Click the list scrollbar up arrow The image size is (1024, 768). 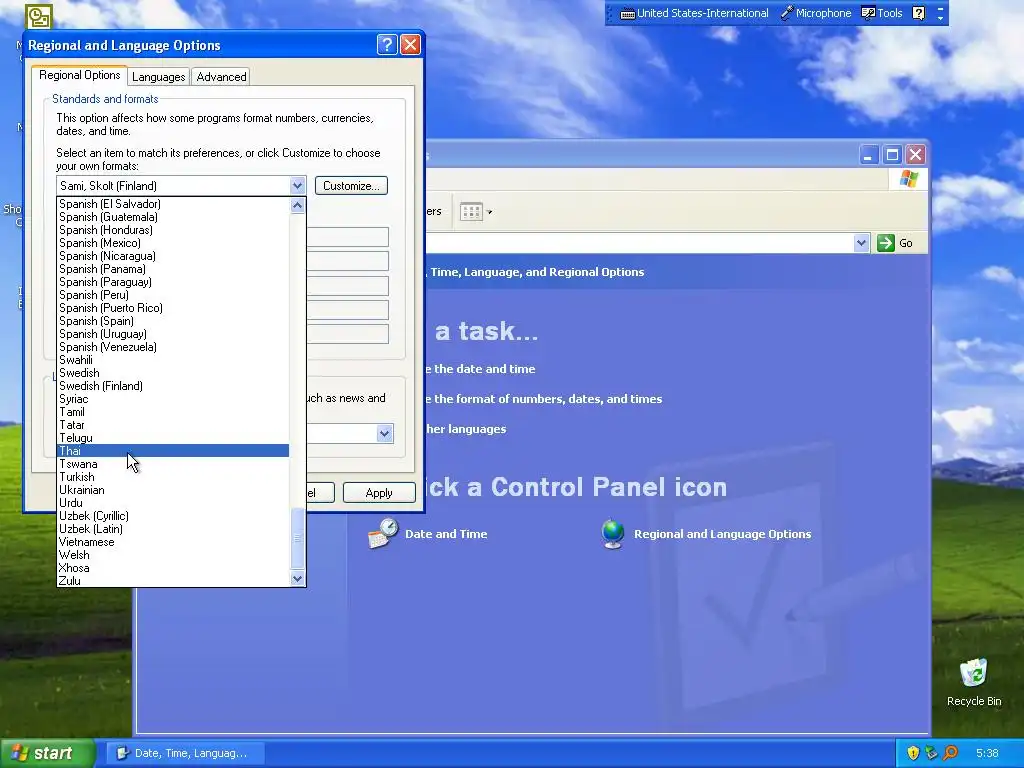pos(297,206)
